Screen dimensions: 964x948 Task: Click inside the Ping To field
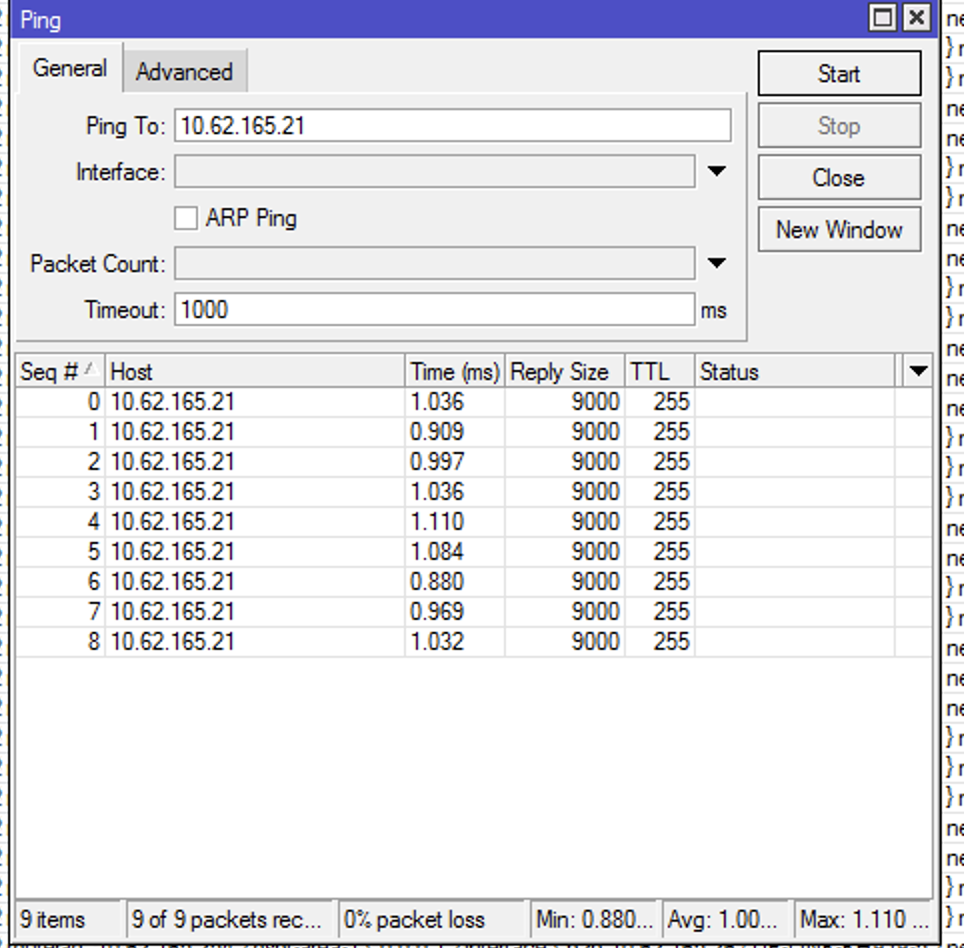450,124
